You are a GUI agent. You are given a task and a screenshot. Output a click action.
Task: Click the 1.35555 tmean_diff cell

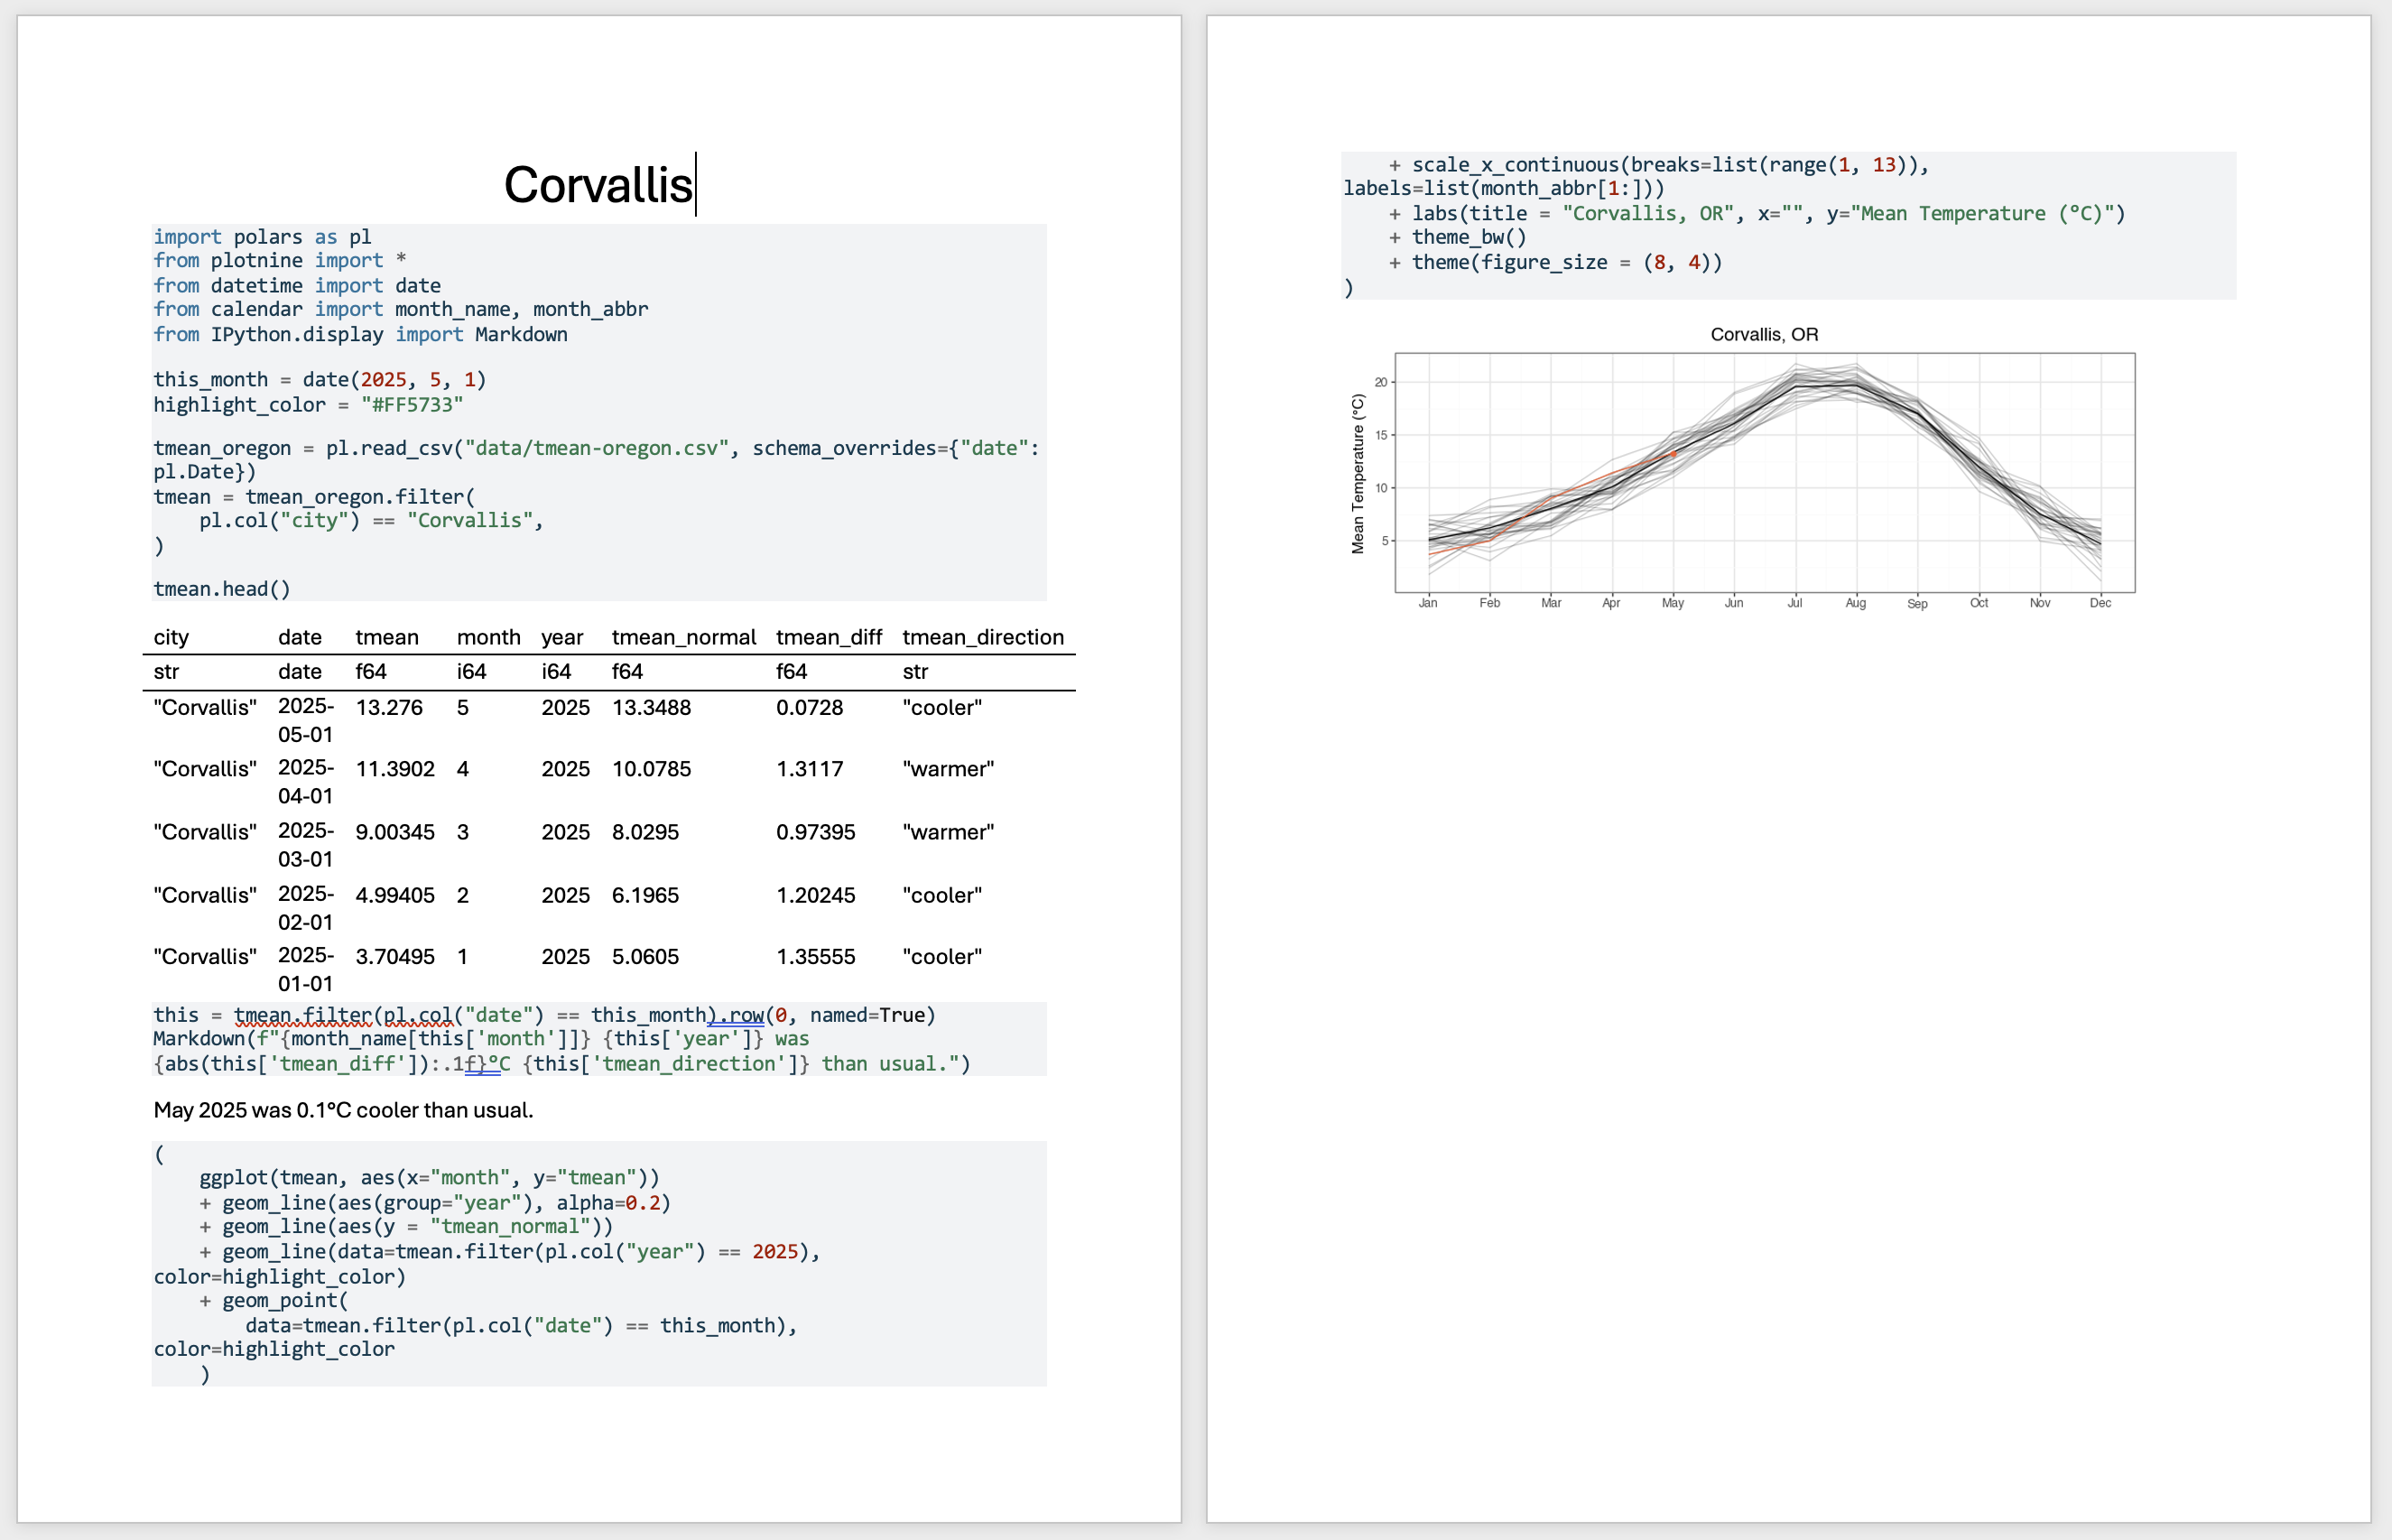[815, 957]
